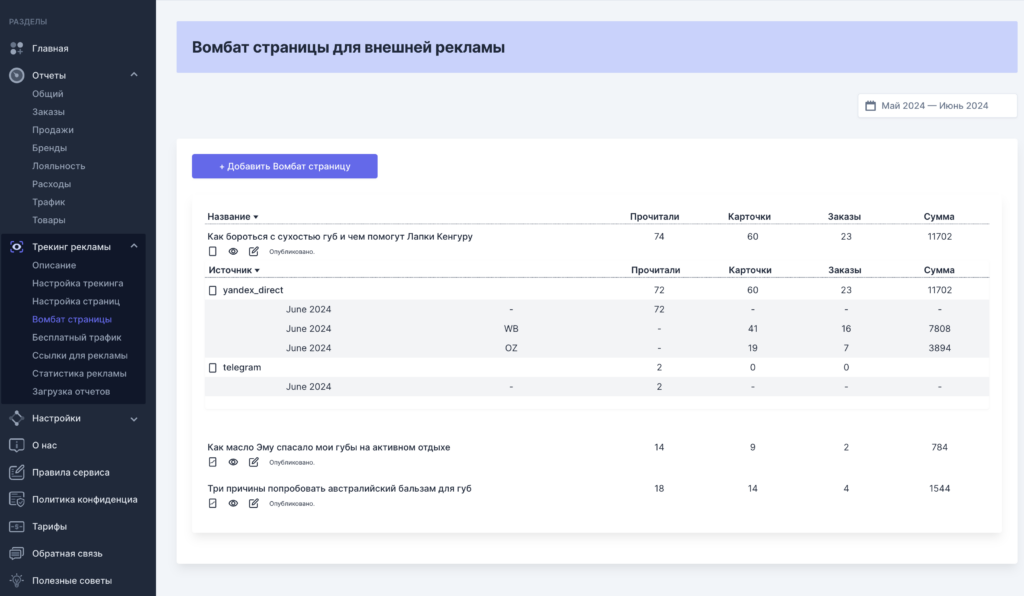Go to Статистика рекламы menu item
This screenshot has height=596, width=1024.
(x=79, y=373)
